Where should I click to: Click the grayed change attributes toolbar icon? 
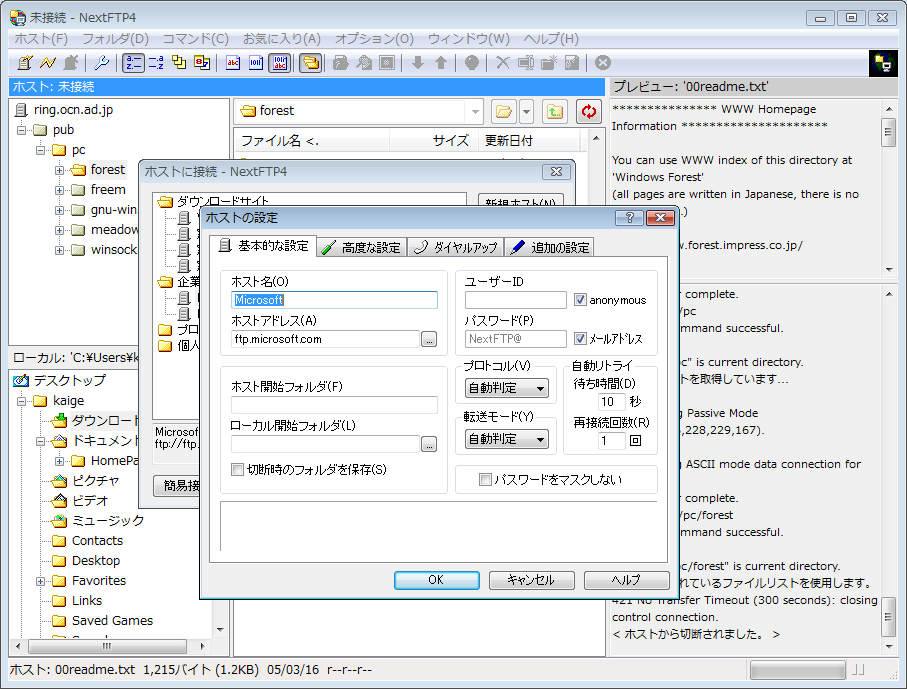click(x=572, y=62)
